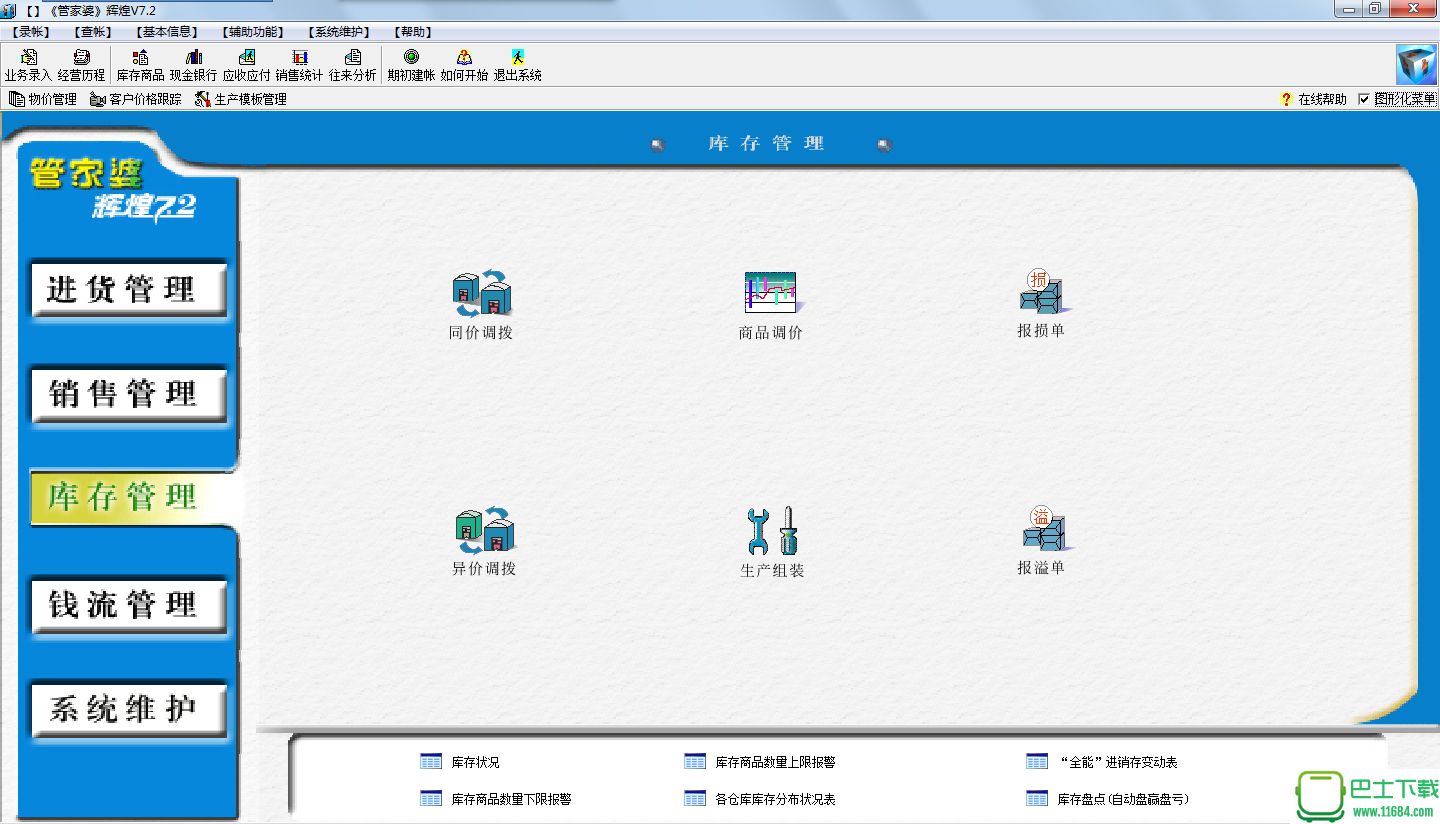Open 【帮助】 menu

click(x=413, y=32)
